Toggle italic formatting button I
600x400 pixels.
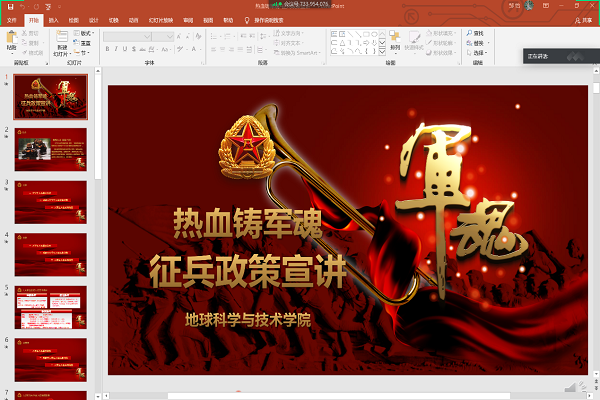(116, 48)
